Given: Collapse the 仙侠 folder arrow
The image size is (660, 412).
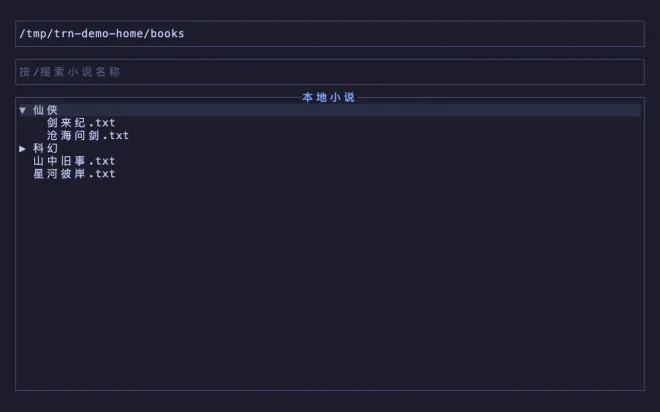Looking at the screenshot, I should [x=23, y=110].
